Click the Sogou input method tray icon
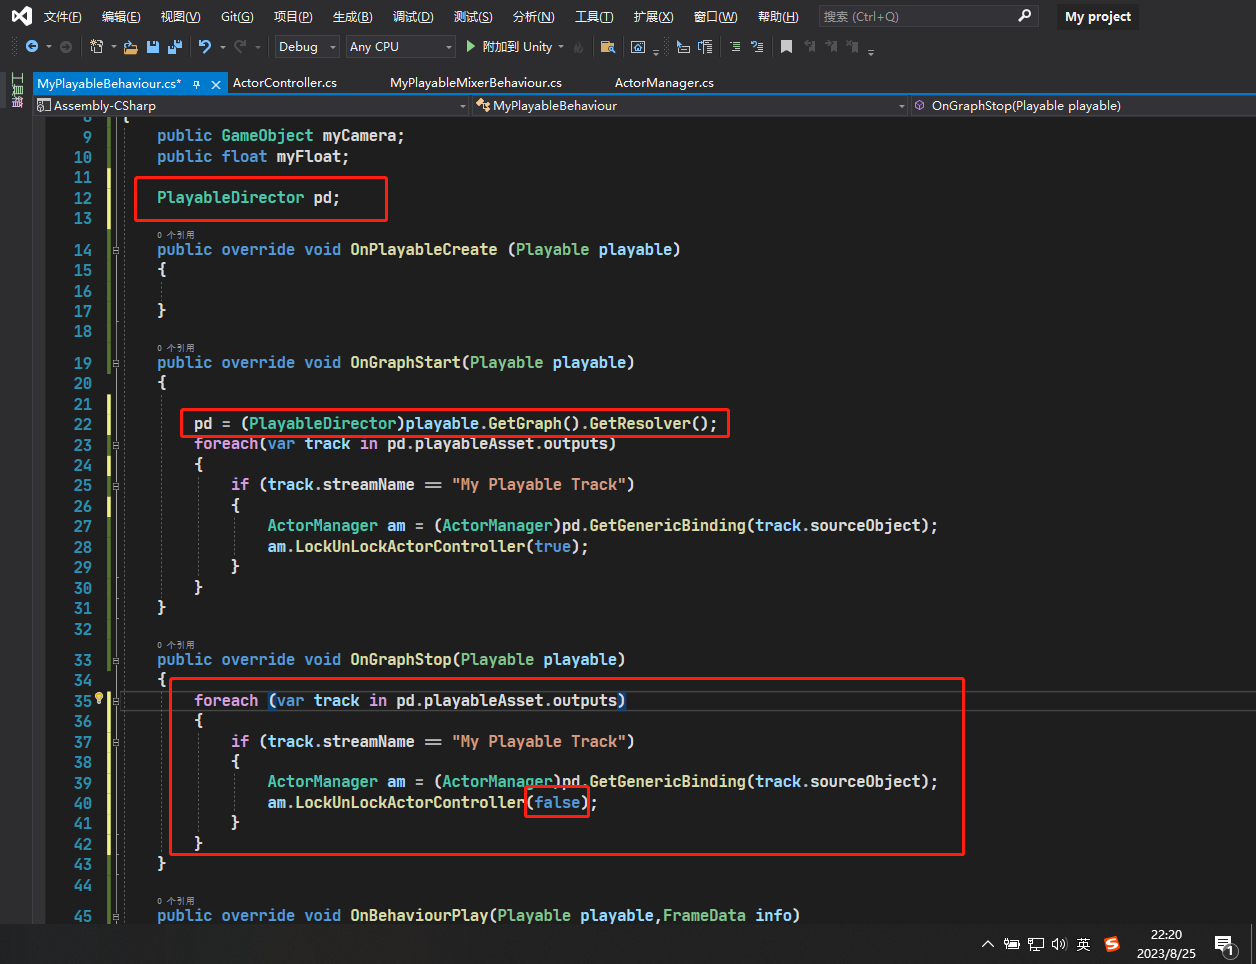This screenshot has width=1256, height=964. tap(1111, 943)
